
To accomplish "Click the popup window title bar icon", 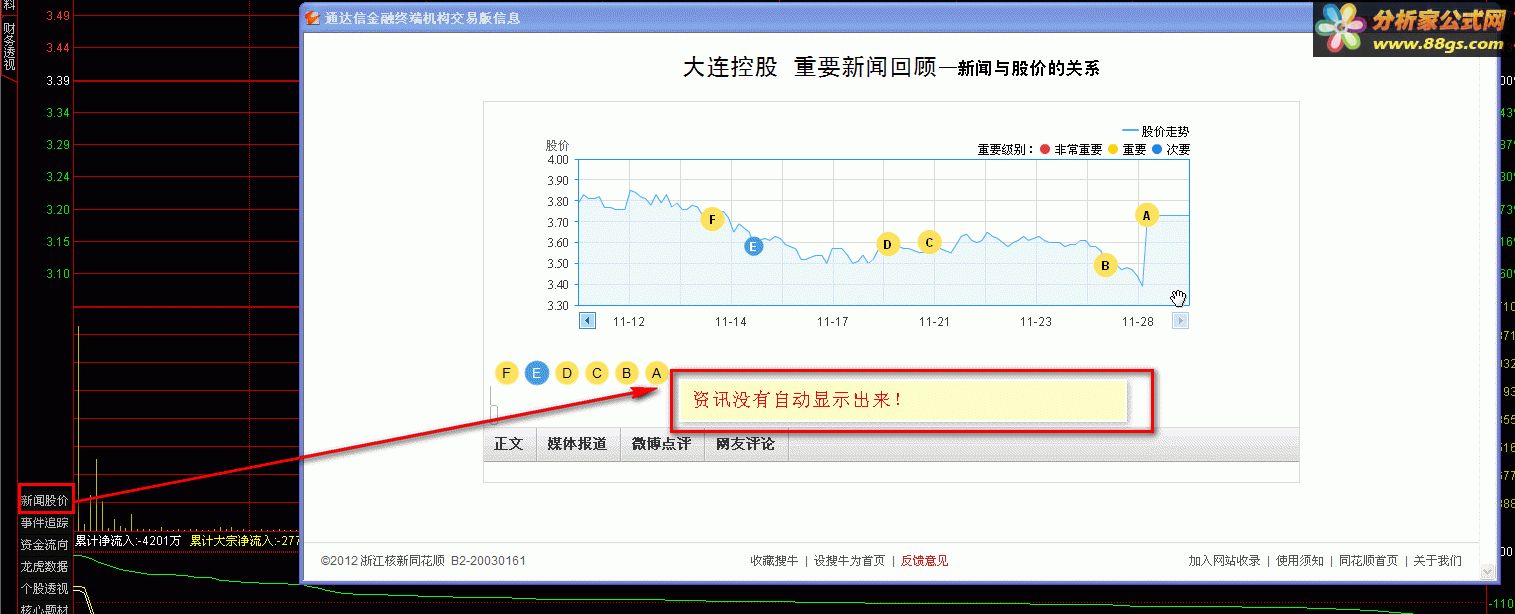I will 313,17.
